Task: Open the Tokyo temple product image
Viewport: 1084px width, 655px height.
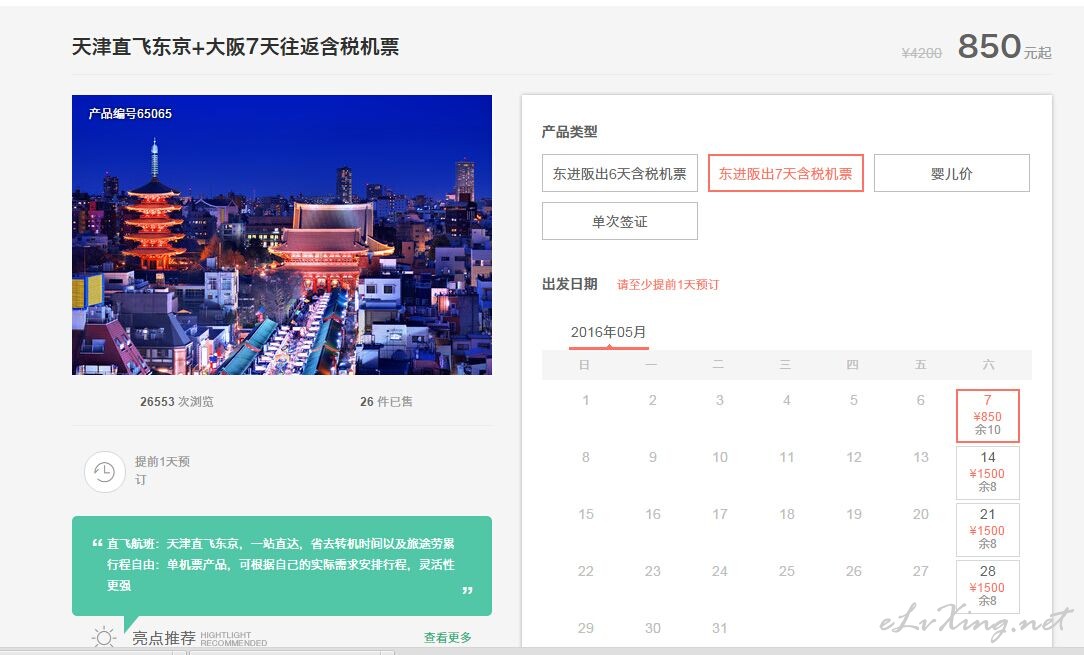Action: point(282,235)
